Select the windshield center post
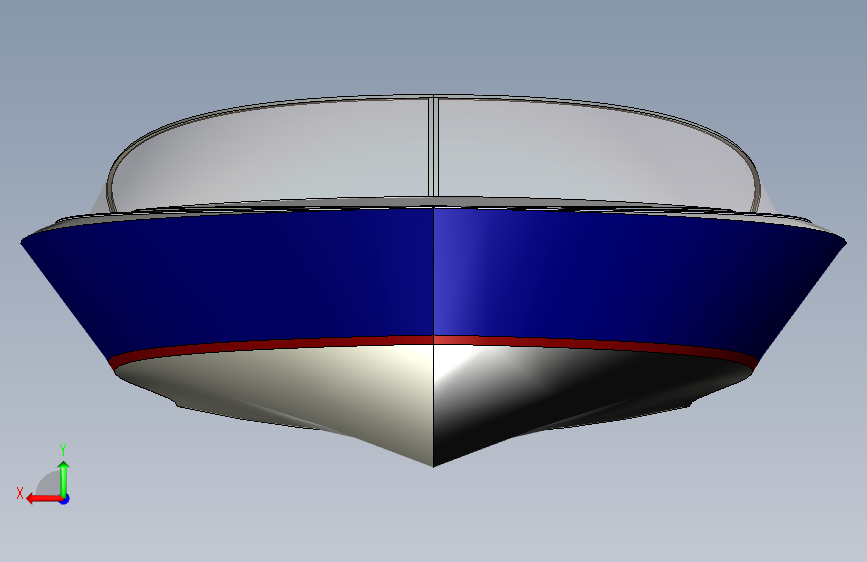867x562 pixels. [x=434, y=146]
